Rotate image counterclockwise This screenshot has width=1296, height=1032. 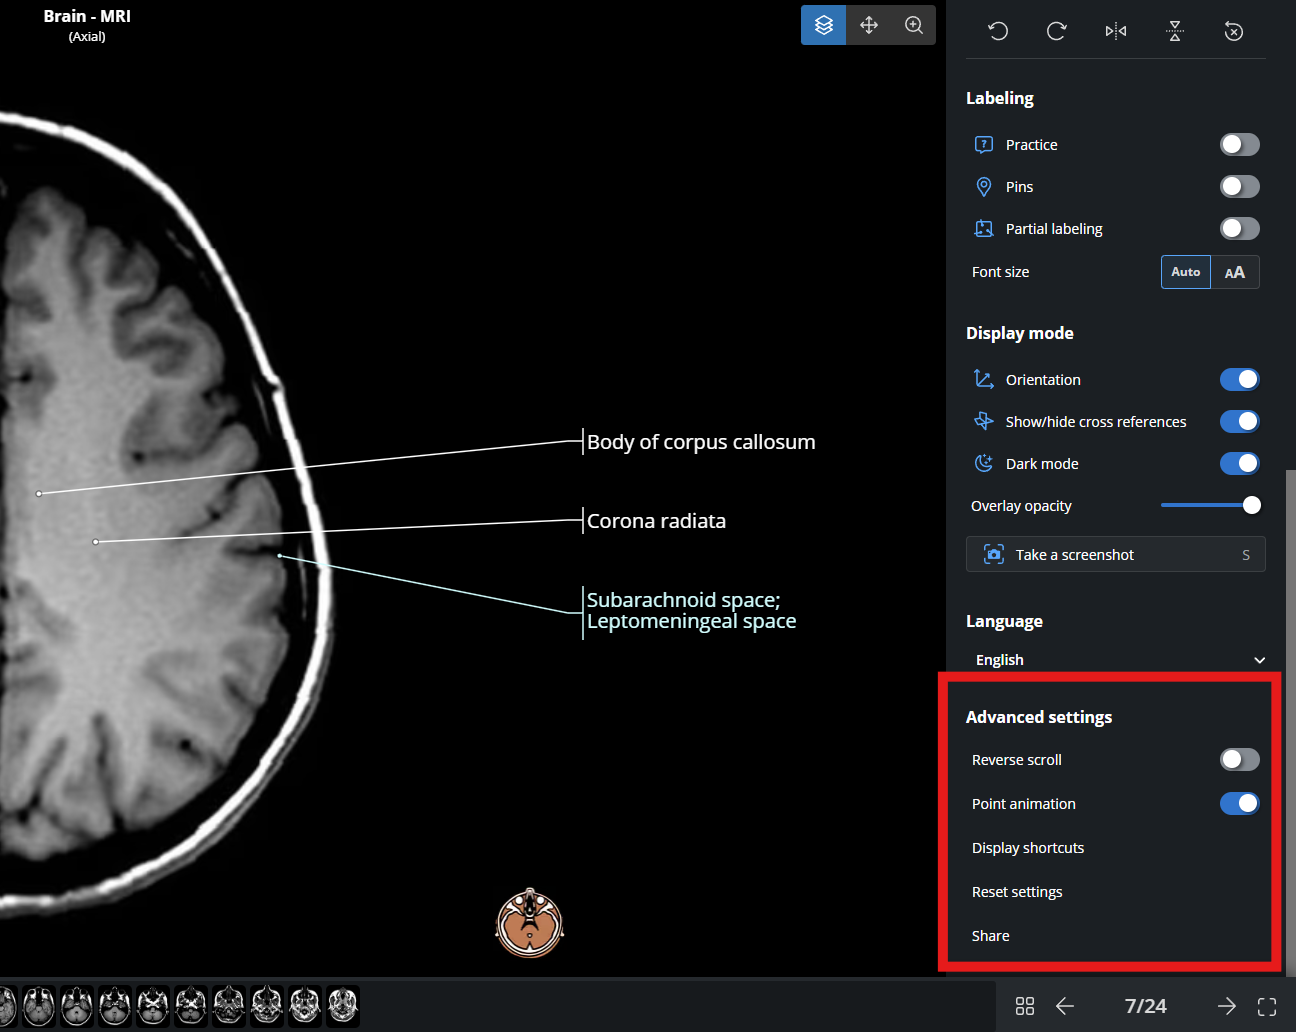pos(997,31)
